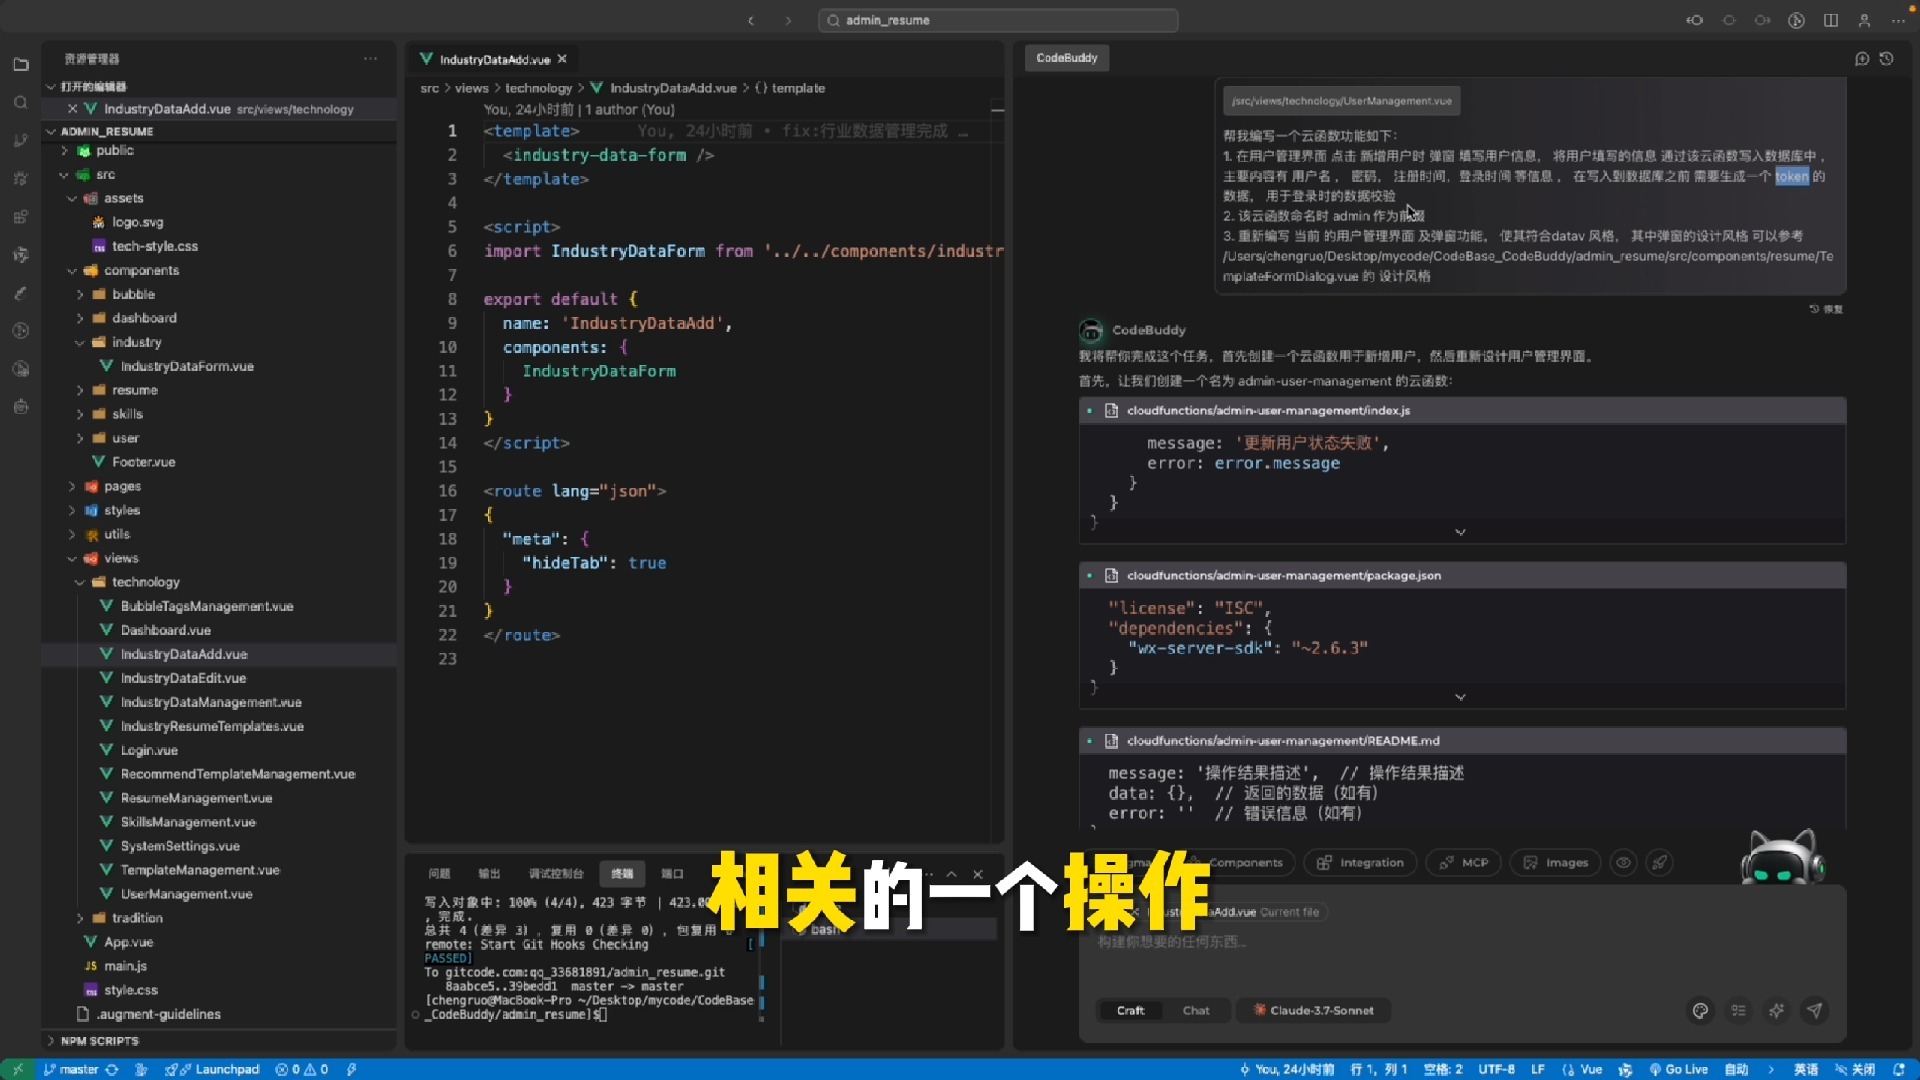Switch to the 终端 terminal tab

point(621,873)
